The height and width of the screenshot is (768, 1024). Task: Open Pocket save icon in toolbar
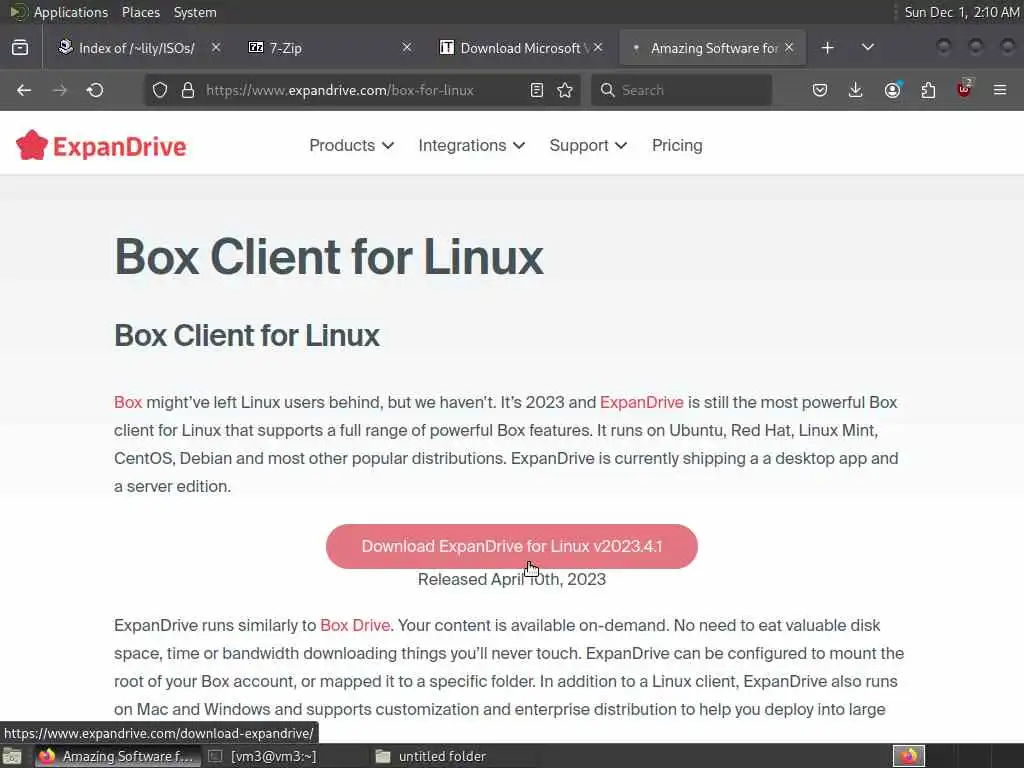click(820, 90)
